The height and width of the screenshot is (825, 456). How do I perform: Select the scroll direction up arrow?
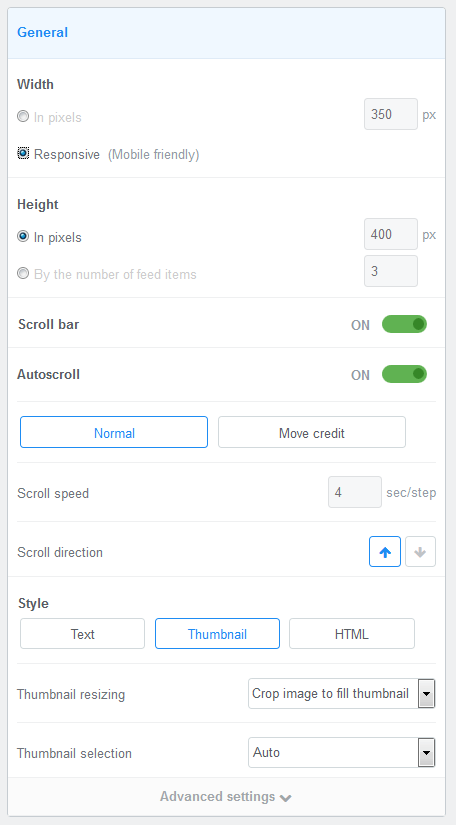pos(385,551)
